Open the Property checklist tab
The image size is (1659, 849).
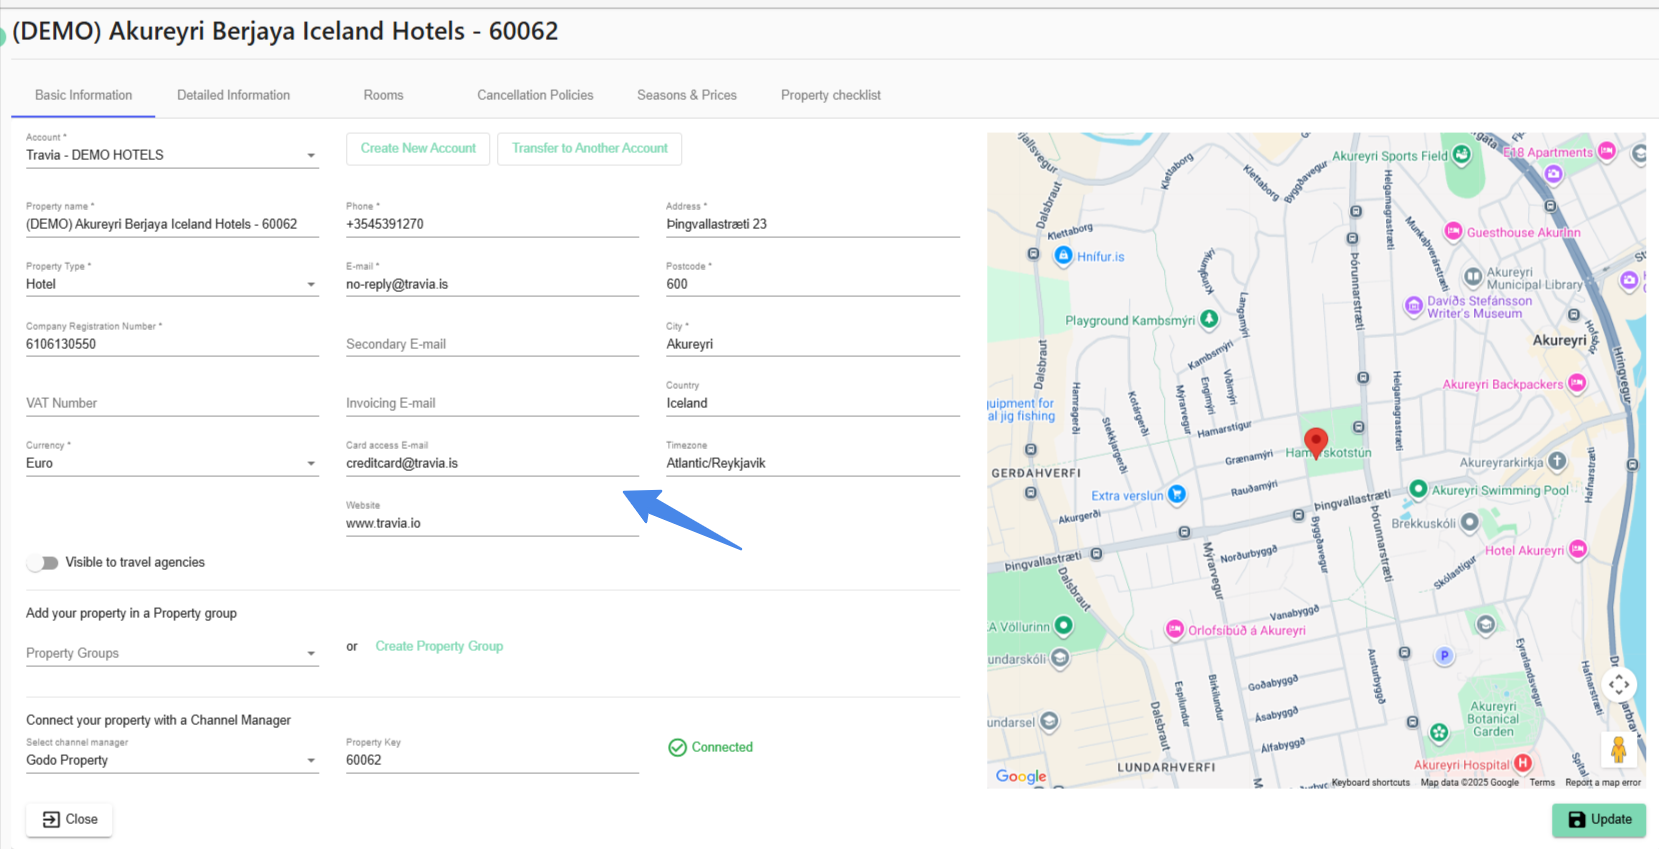click(x=831, y=95)
